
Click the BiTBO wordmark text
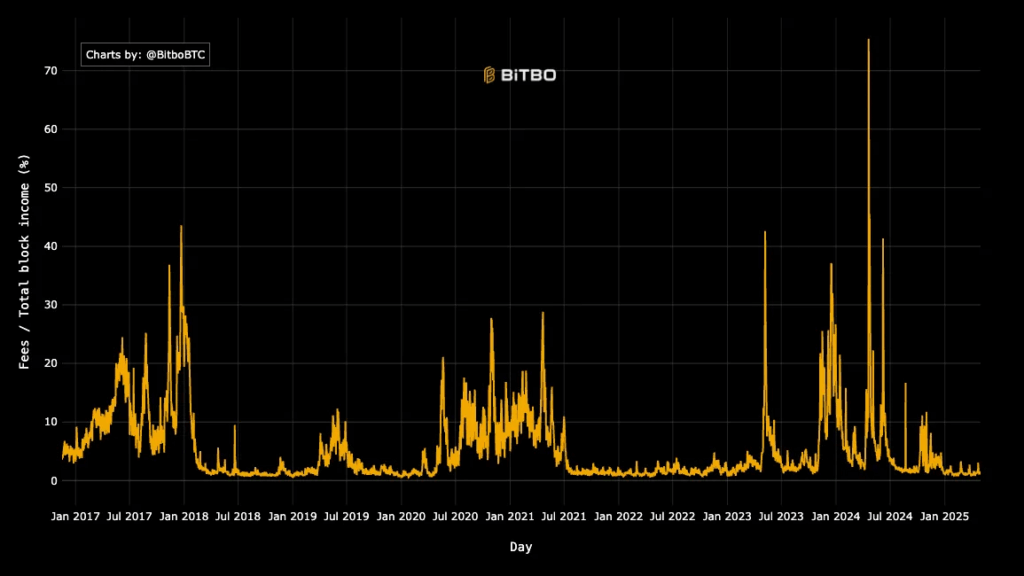pos(528,73)
